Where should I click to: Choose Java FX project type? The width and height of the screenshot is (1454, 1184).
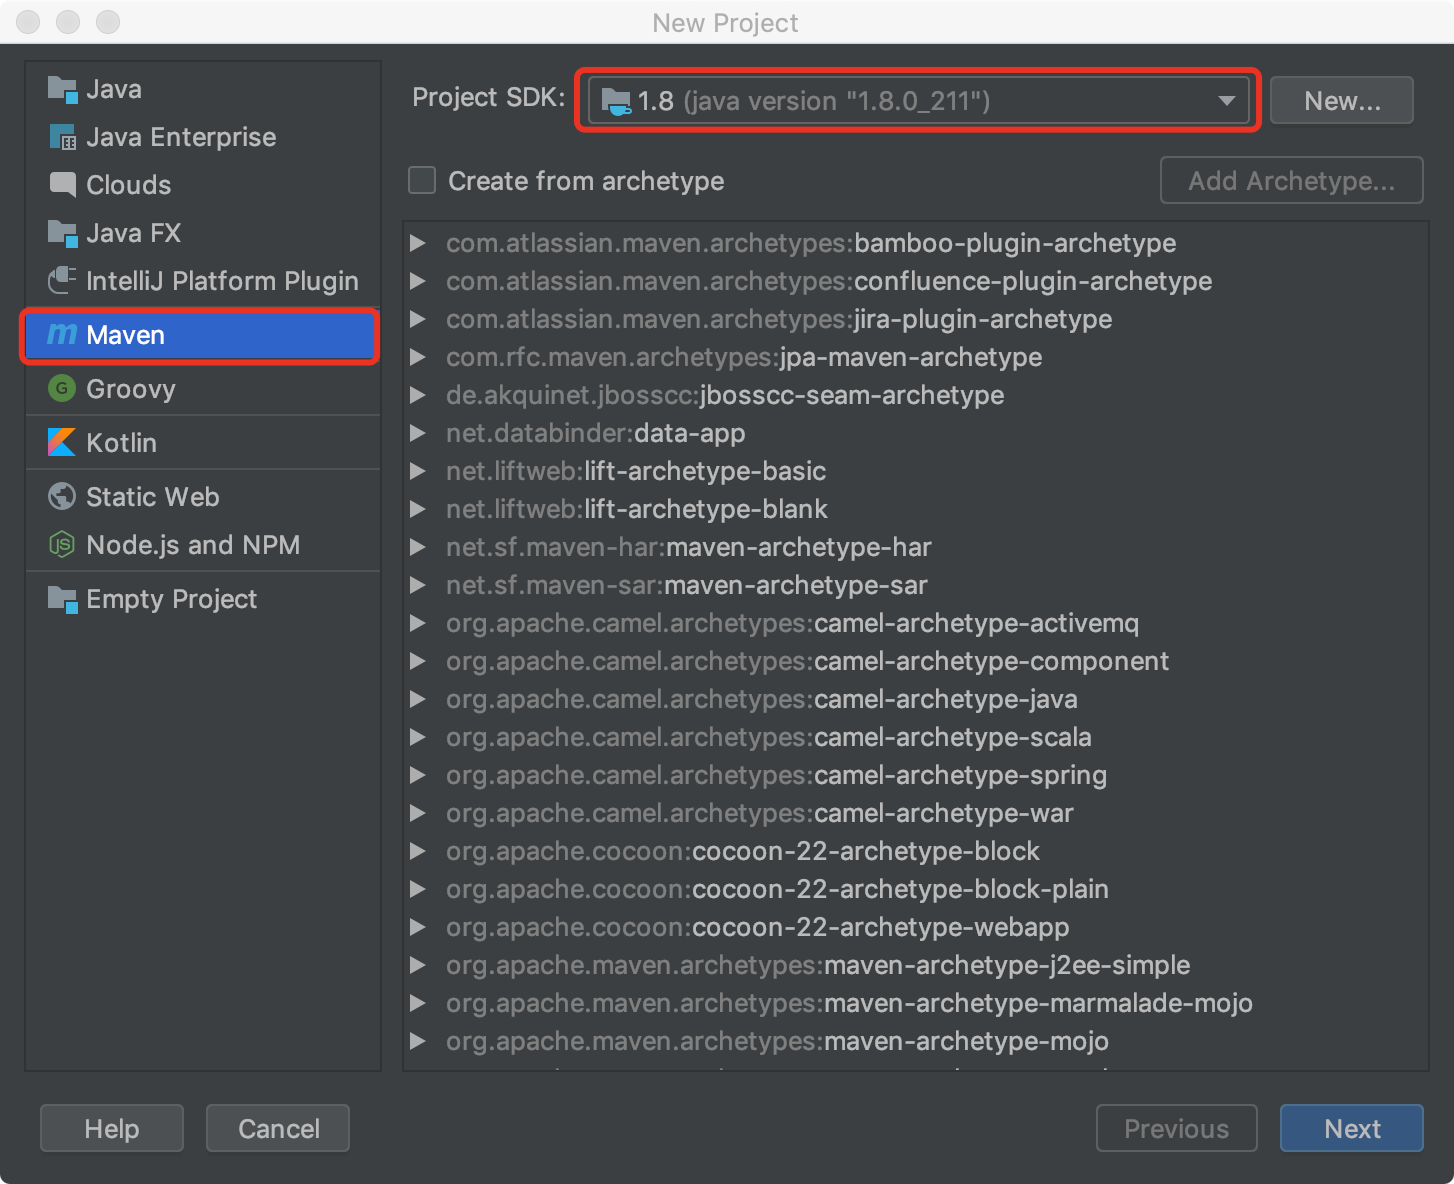[x=203, y=233]
